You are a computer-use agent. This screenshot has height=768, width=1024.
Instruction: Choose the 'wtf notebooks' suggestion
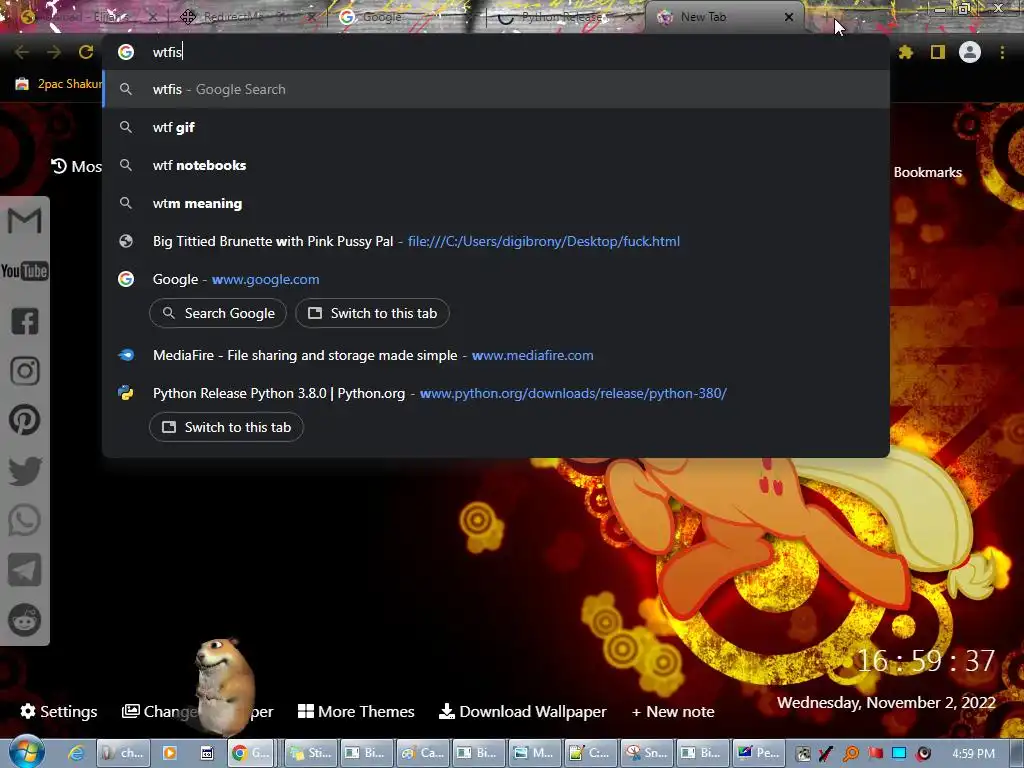(496, 165)
